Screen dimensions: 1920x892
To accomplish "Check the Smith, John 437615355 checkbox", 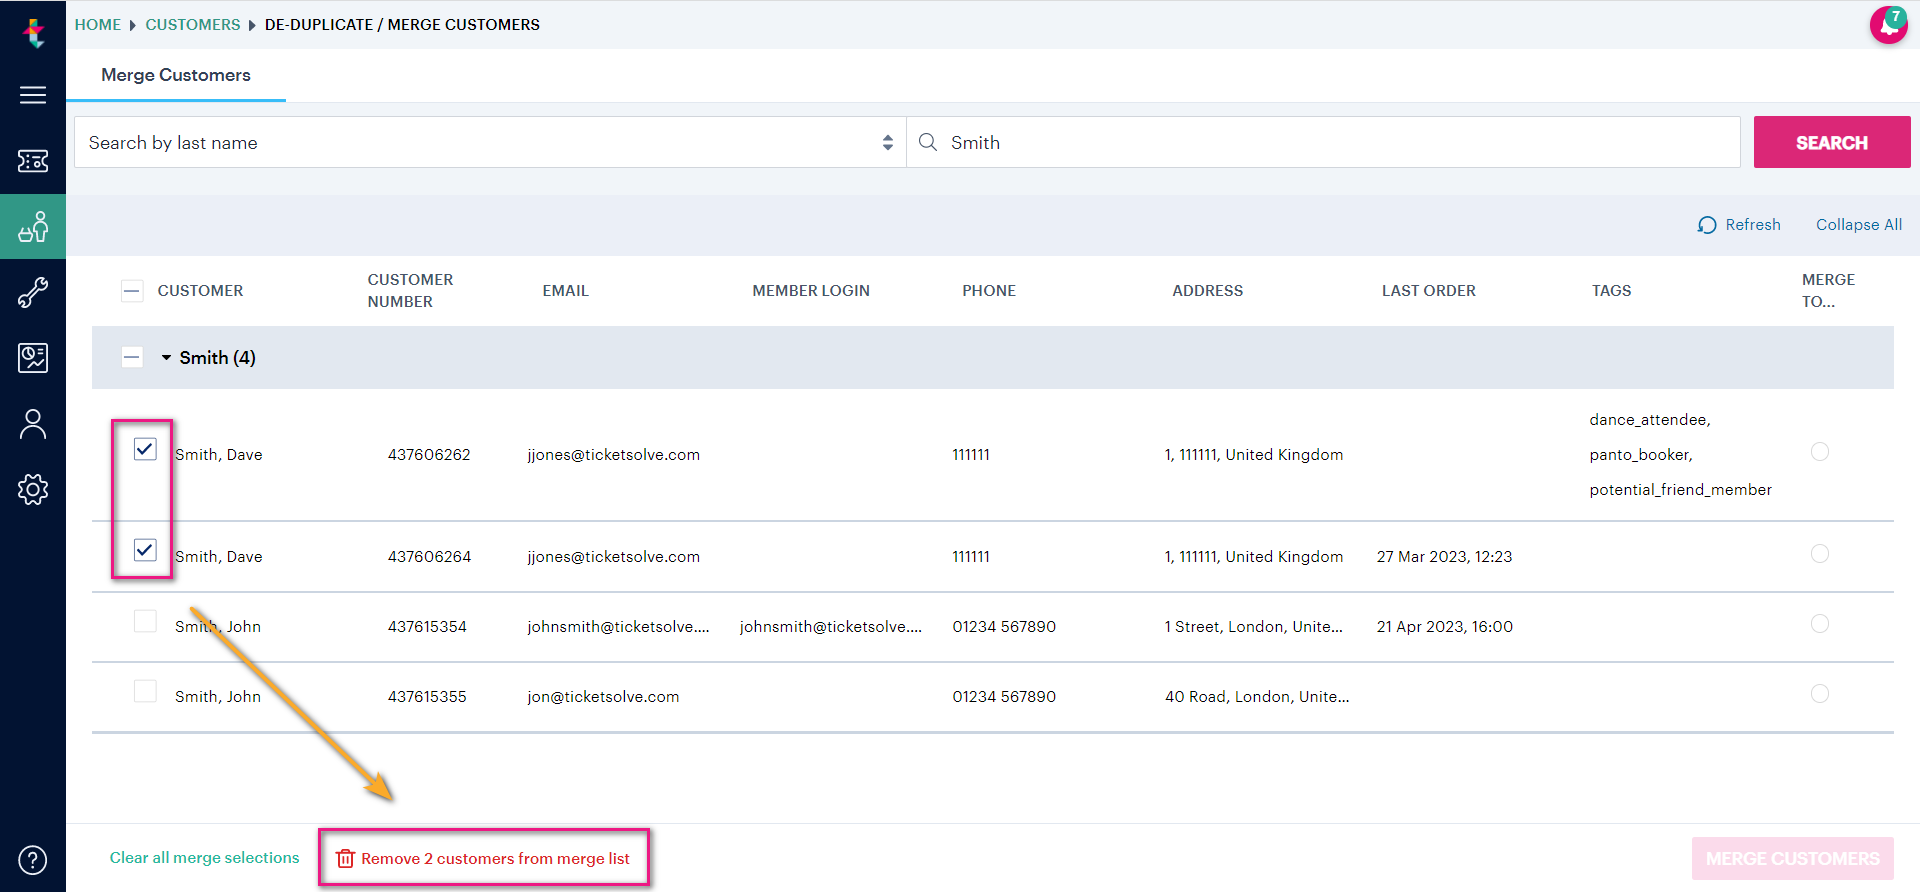I will pyautogui.click(x=145, y=691).
